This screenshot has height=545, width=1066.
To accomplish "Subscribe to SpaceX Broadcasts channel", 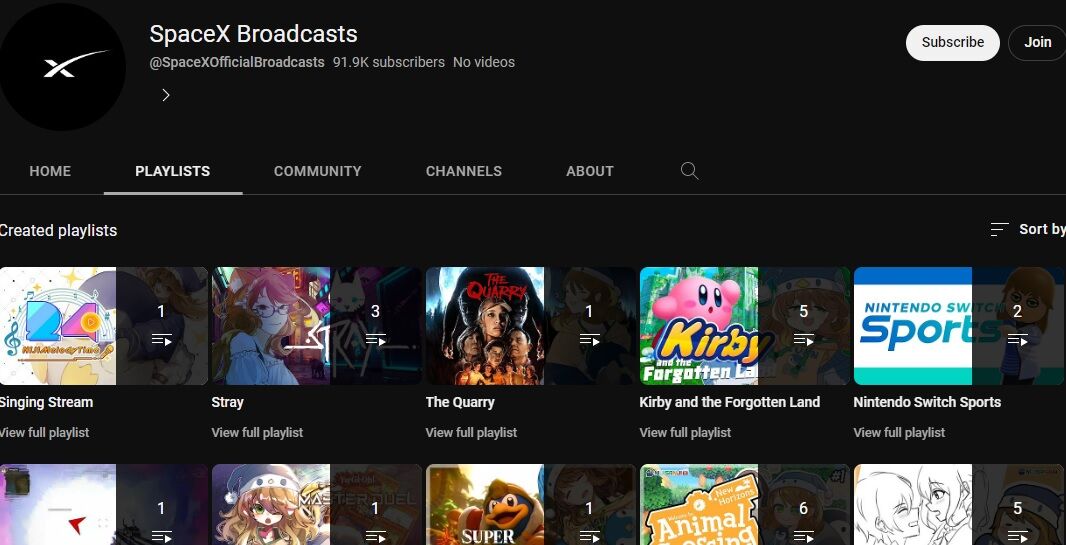I will (952, 43).
